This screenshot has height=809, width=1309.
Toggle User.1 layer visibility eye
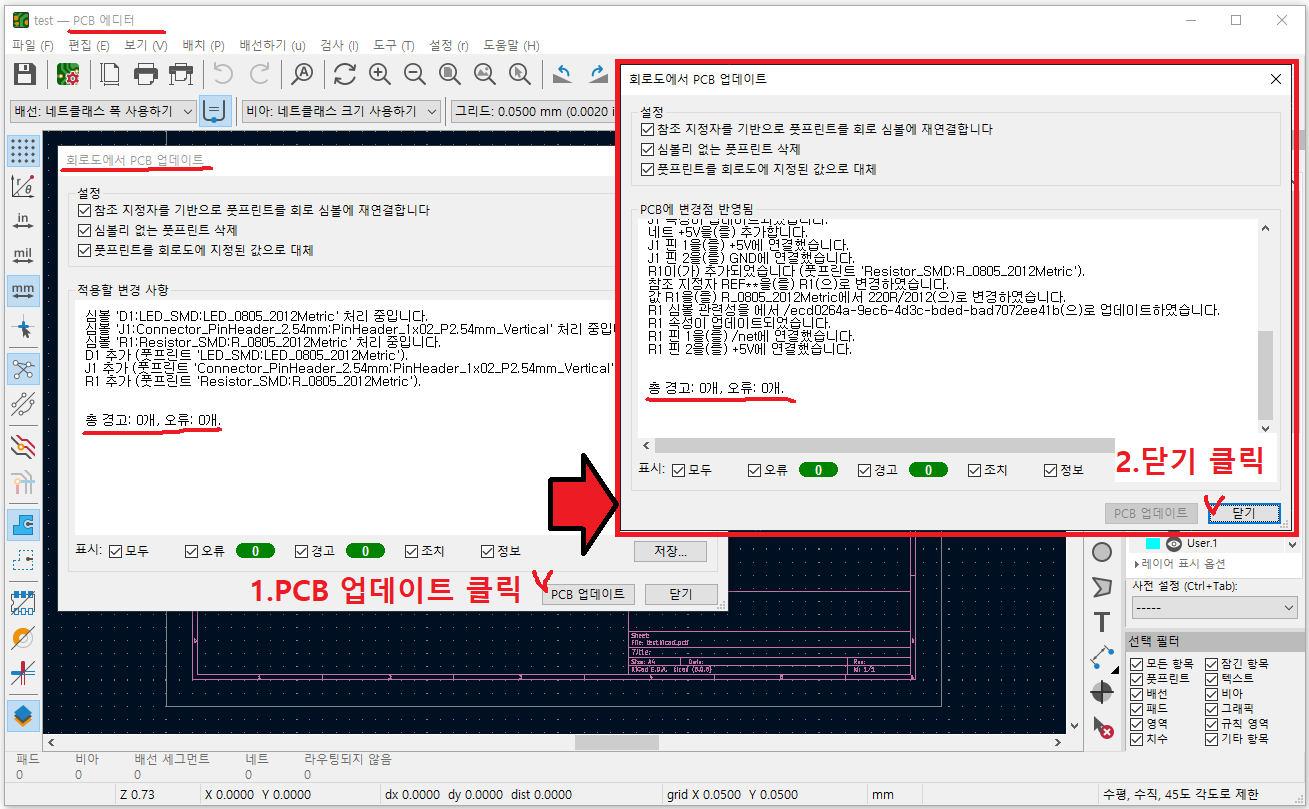click(1174, 543)
